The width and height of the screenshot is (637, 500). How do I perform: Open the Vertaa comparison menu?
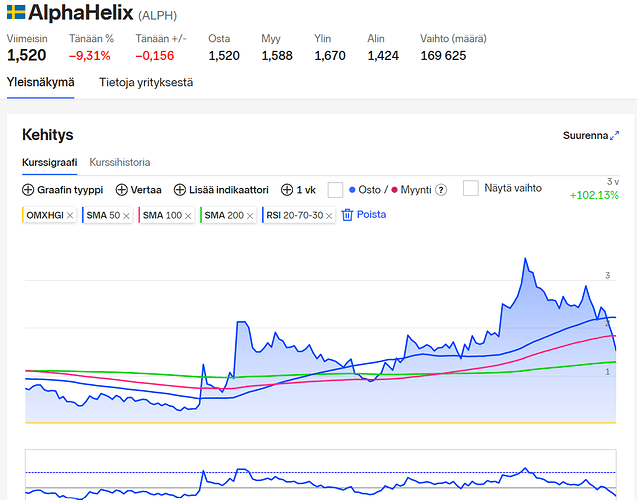[x=139, y=190]
